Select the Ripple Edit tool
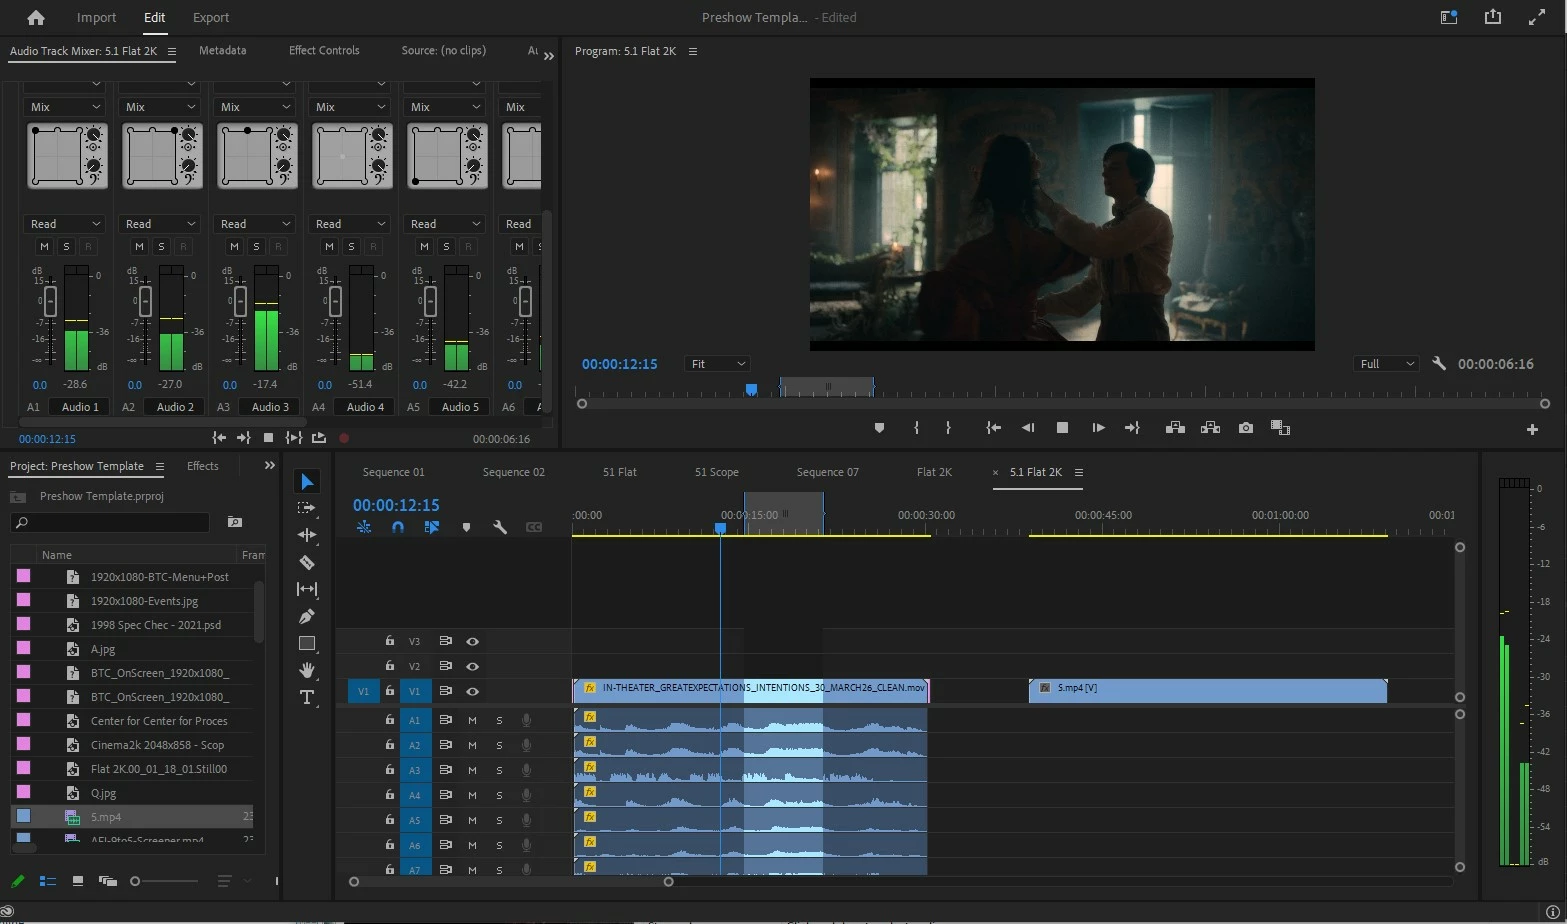The image size is (1567, 924). 307,535
